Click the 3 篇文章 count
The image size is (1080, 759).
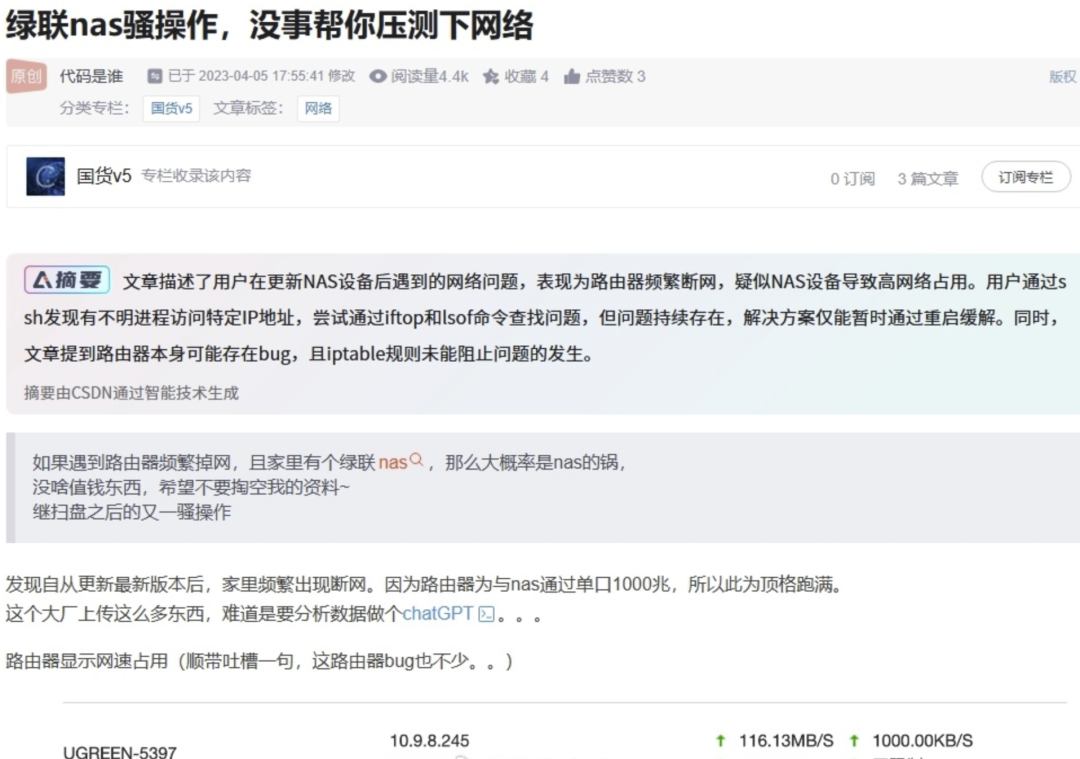[928, 179]
